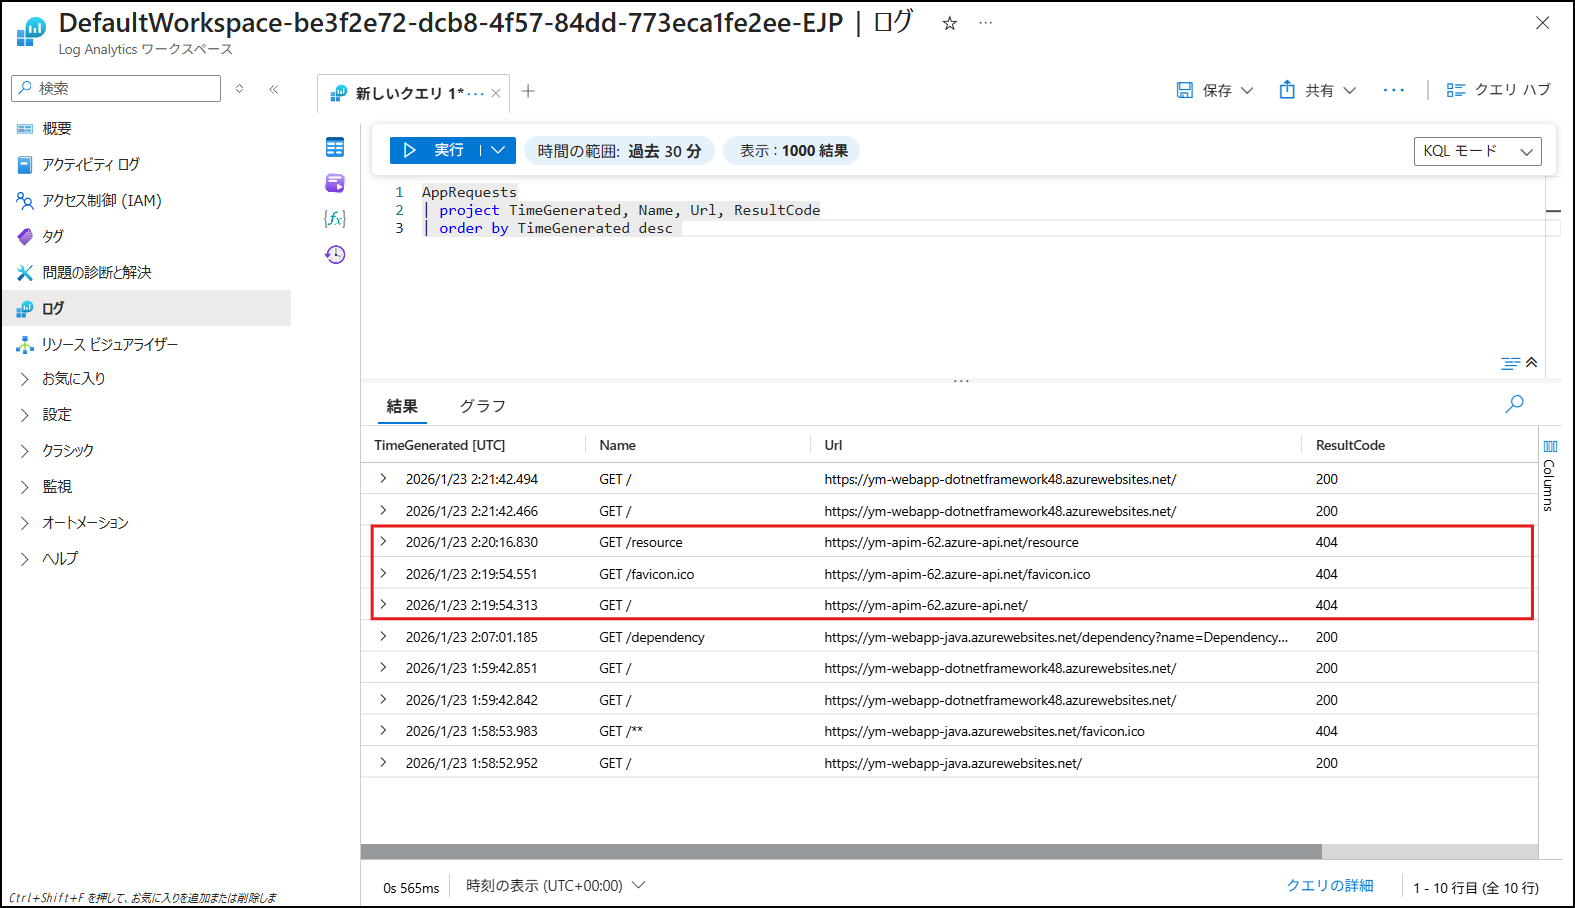Click the horizontal results scrollbar
The image size is (1575, 908).
tap(841, 852)
